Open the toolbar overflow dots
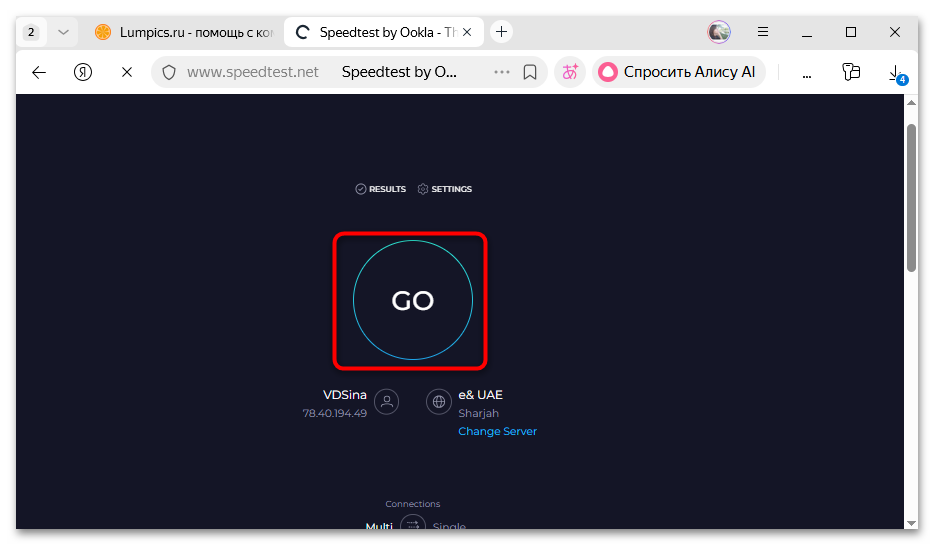The height and width of the screenshot is (545, 934). click(807, 76)
